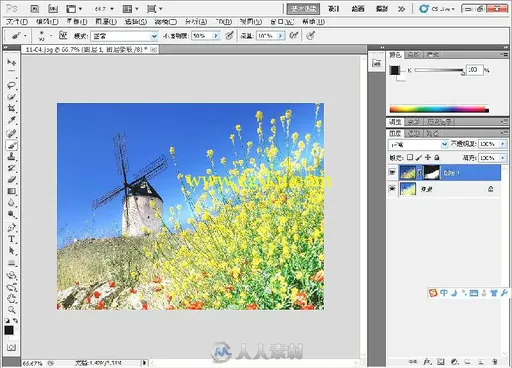
Task: Open the 选择(S) Select menu
Action: click(136, 22)
